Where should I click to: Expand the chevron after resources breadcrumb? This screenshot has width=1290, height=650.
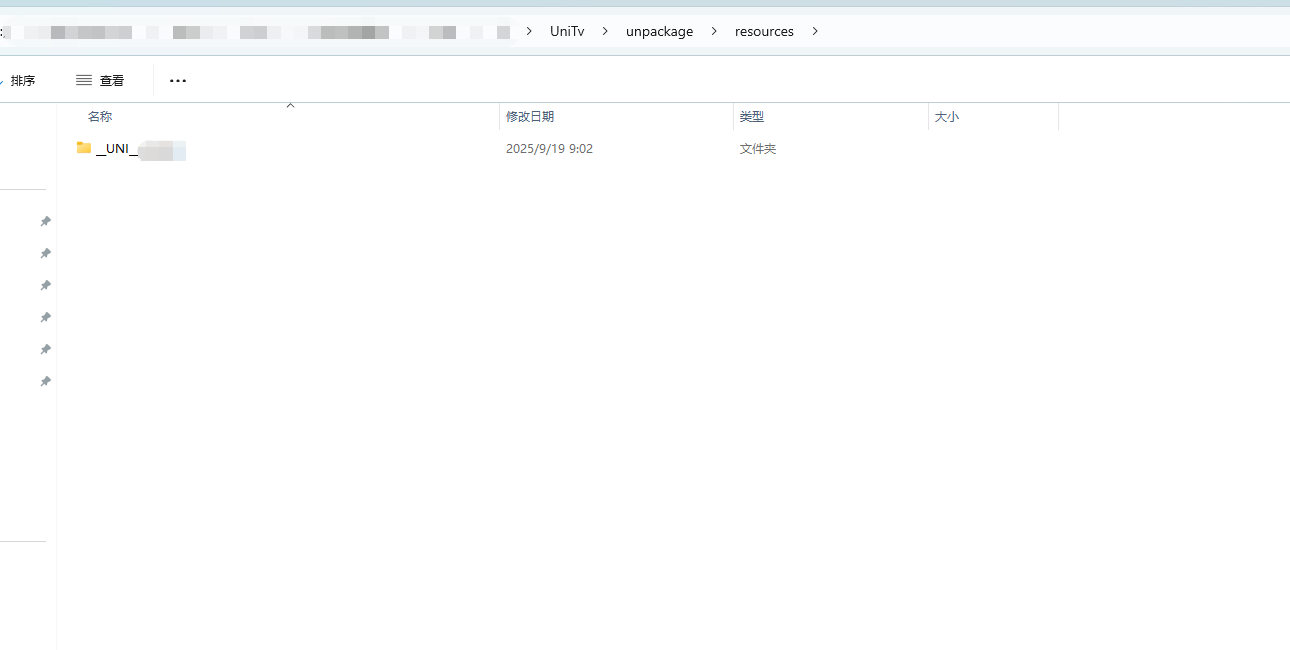click(815, 31)
